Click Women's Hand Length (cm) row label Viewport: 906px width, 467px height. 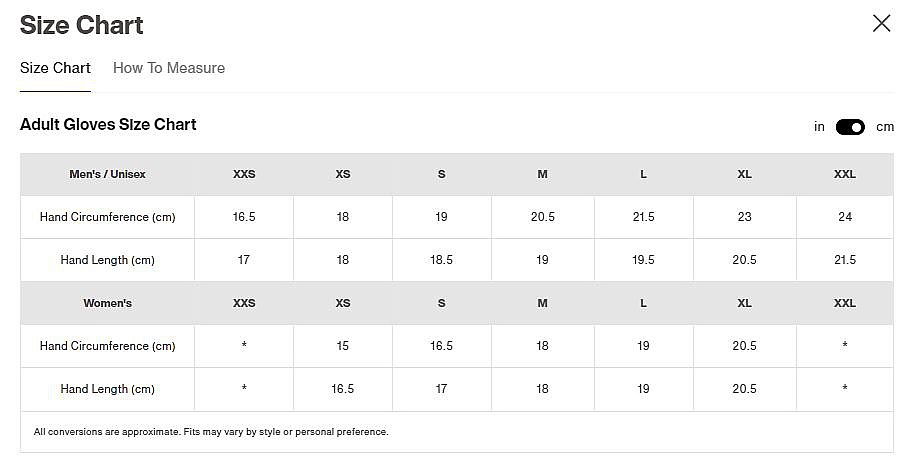coord(107,389)
